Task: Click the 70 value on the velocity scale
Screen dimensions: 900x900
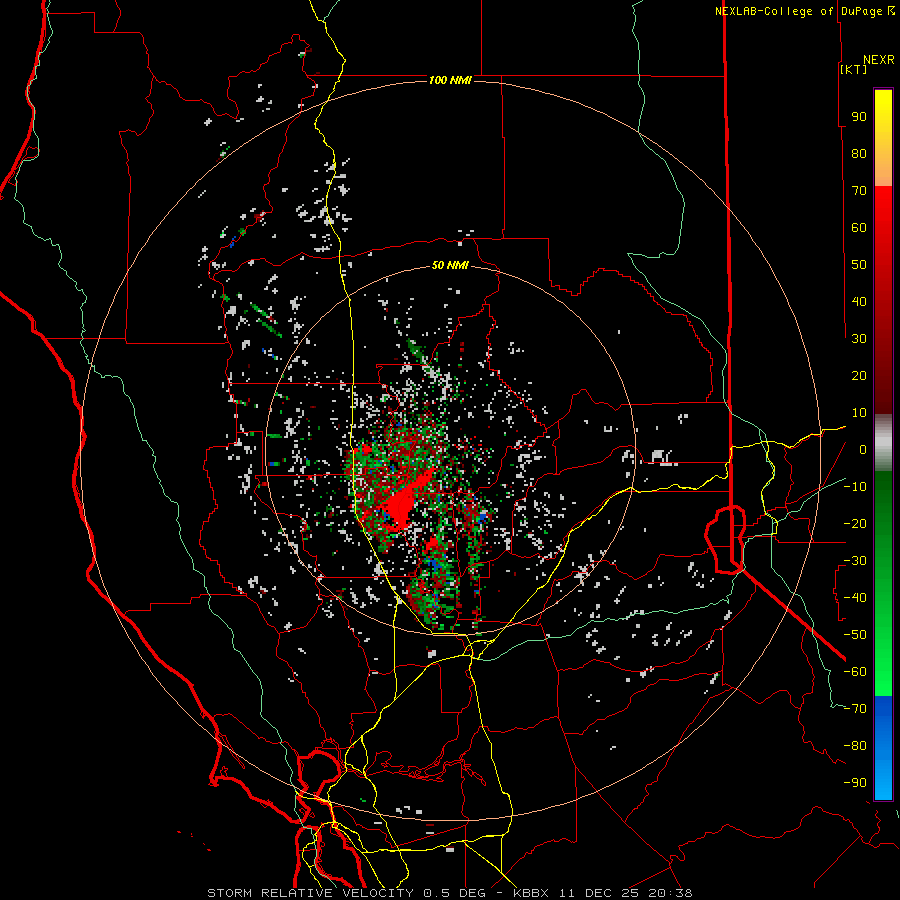Action: (x=859, y=191)
